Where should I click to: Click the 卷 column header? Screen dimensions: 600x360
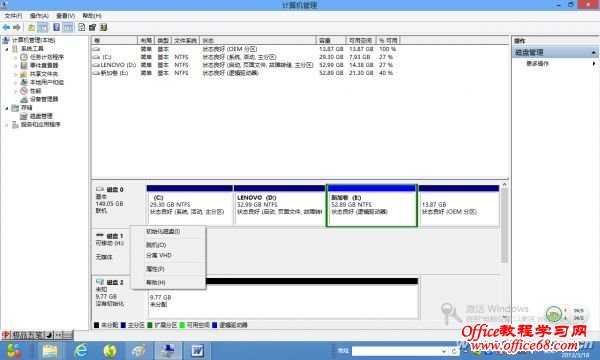[x=114, y=40]
